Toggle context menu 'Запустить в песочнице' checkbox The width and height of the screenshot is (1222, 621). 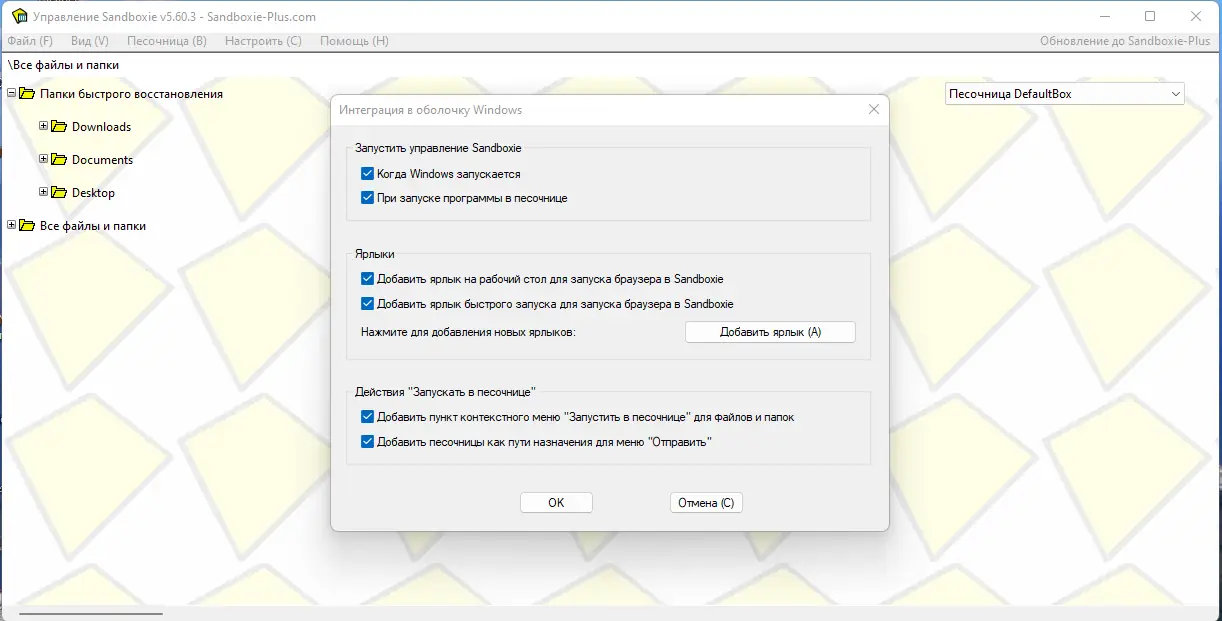[x=367, y=417]
